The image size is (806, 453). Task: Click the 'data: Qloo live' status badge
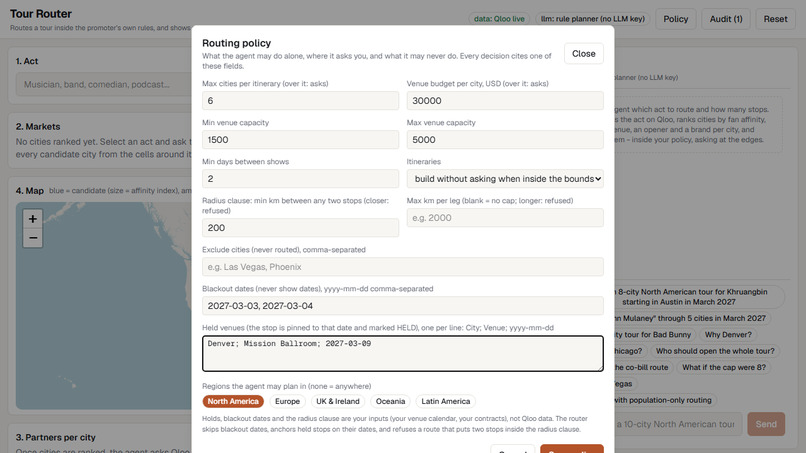[499, 19]
